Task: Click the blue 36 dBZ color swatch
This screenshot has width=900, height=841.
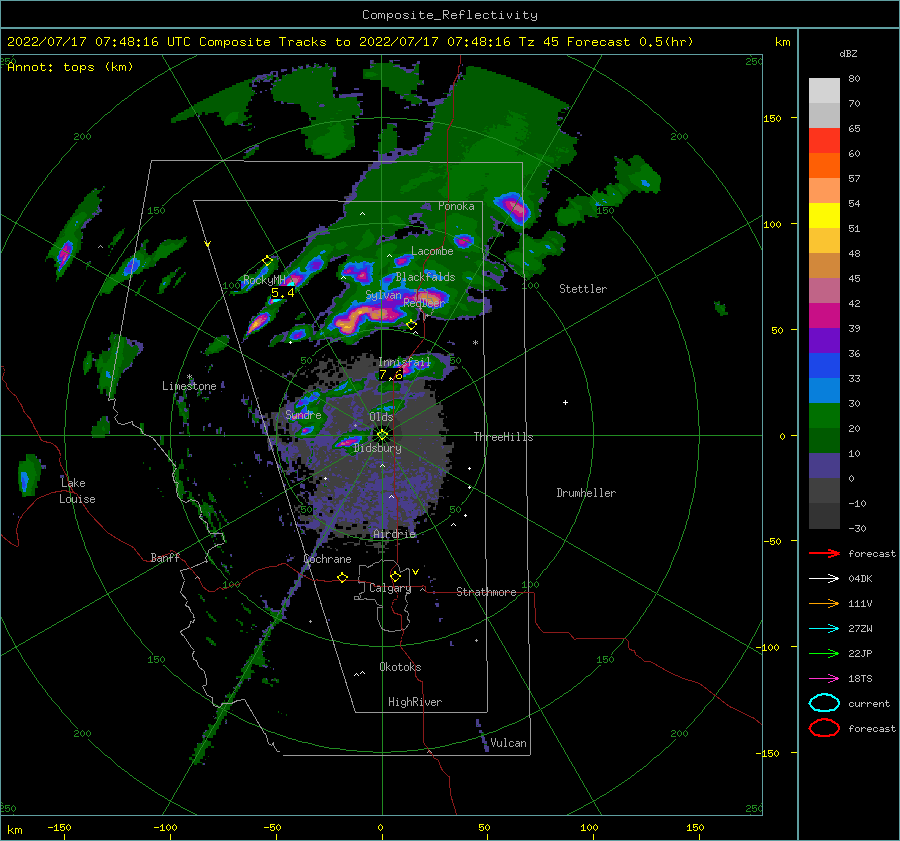Action: pyautogui.click(x=824, y=366)
